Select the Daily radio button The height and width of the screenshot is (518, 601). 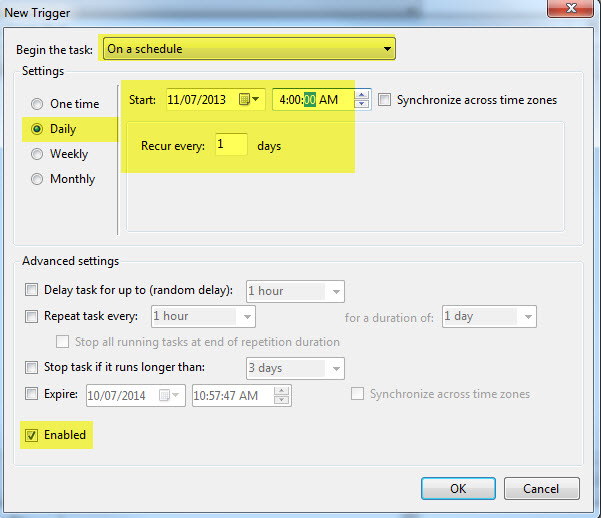coord(37,129)
